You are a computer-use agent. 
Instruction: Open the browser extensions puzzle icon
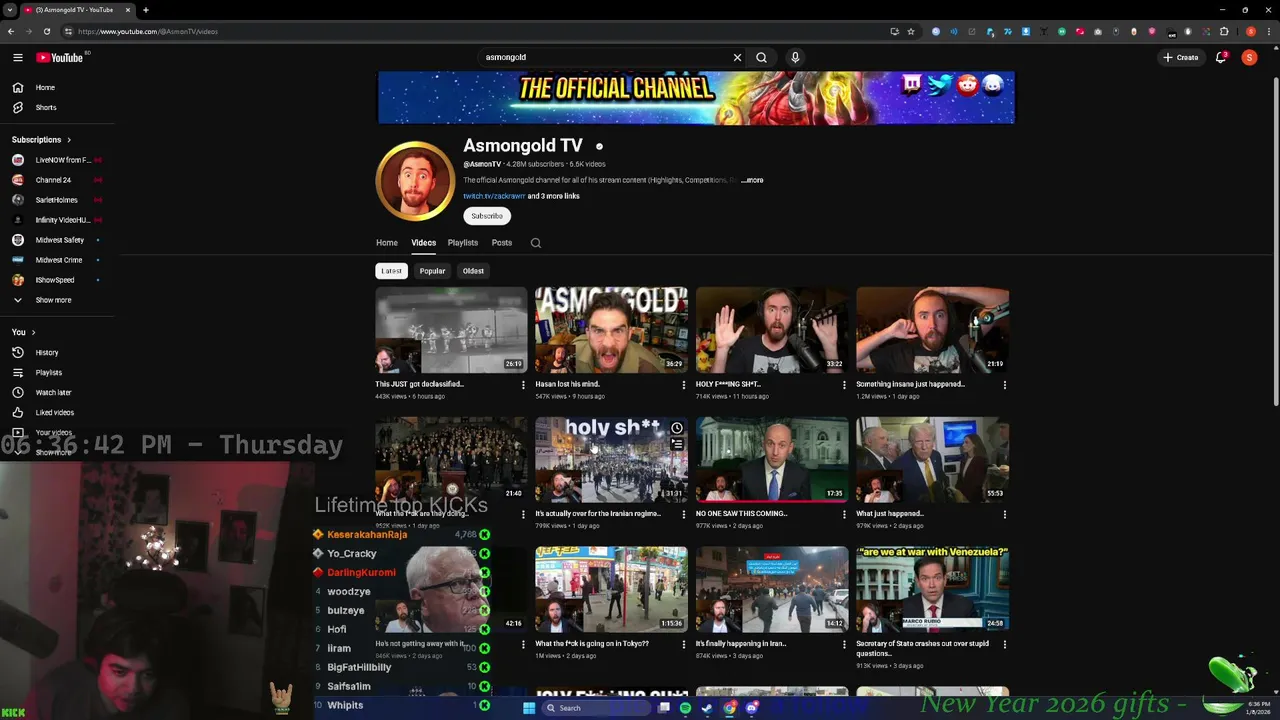point(1224,31)
